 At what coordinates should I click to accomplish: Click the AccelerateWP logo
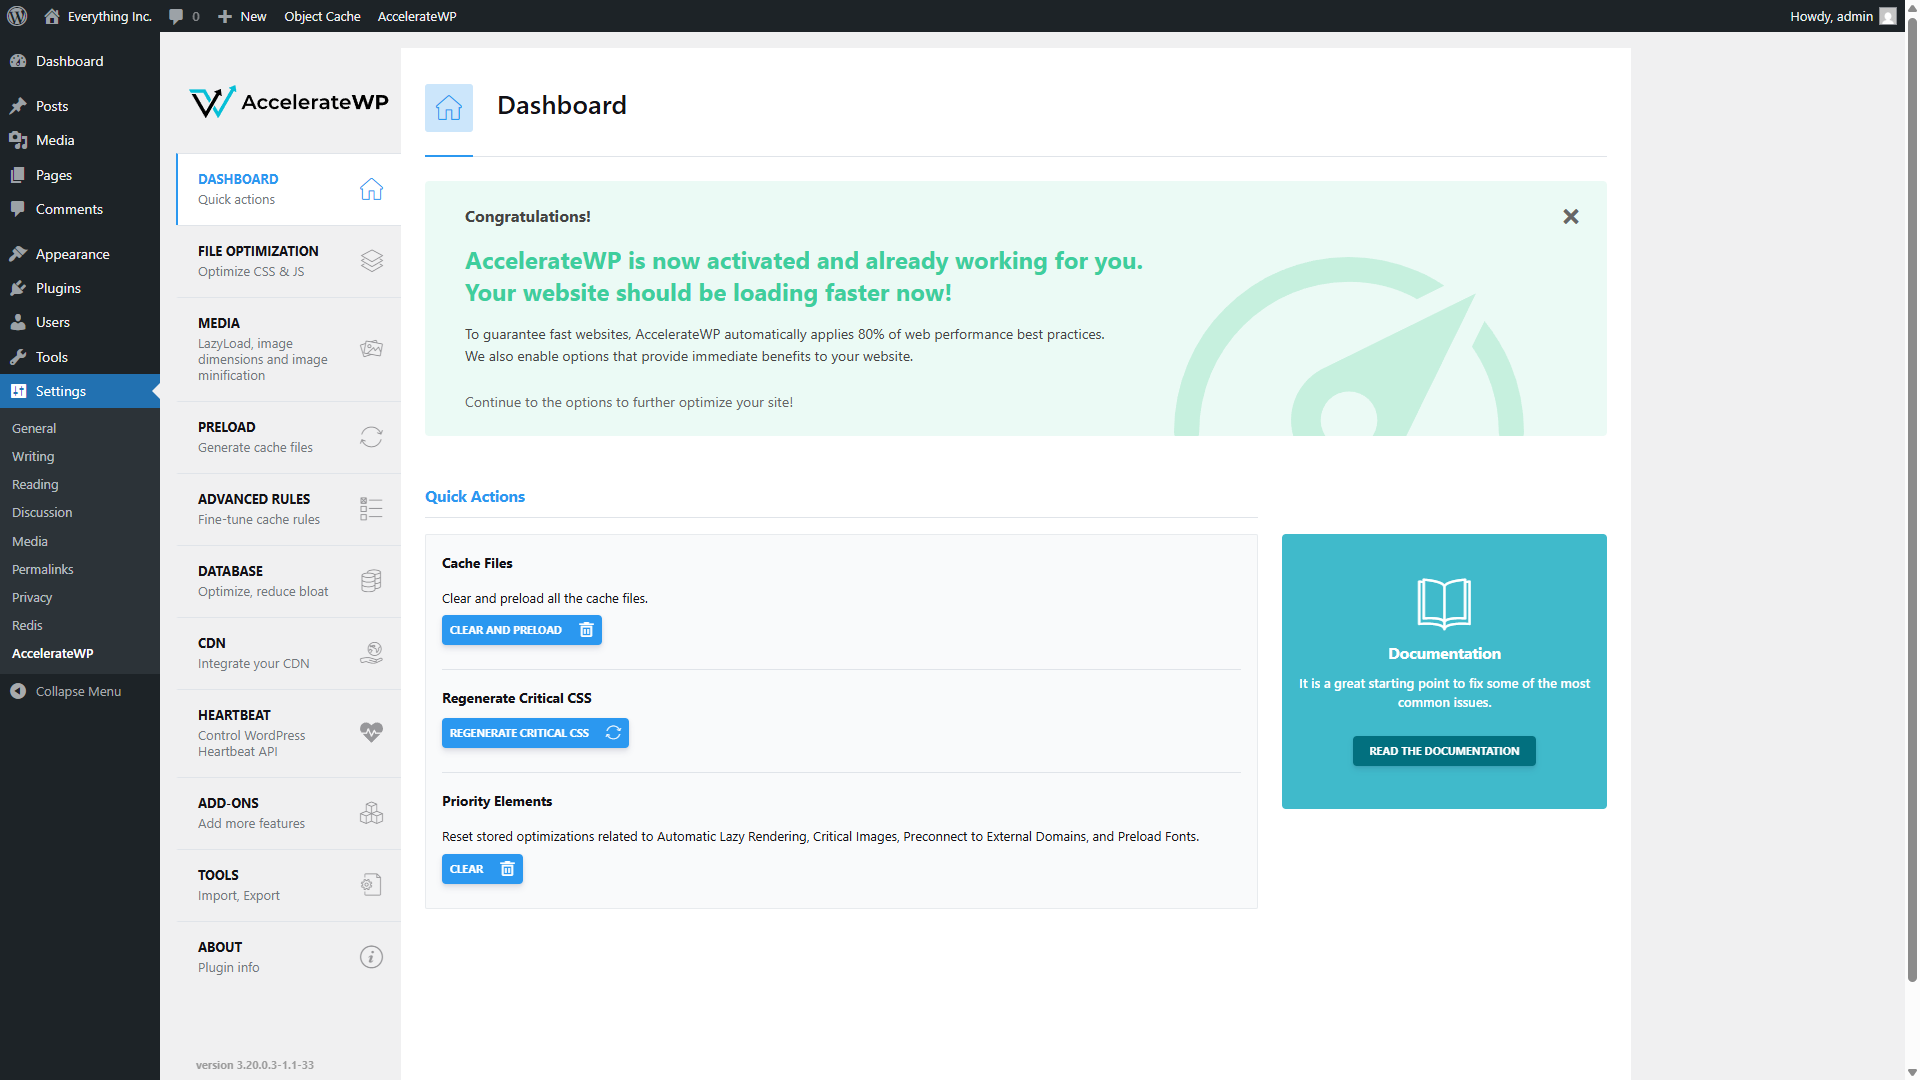tap(289, 102)
